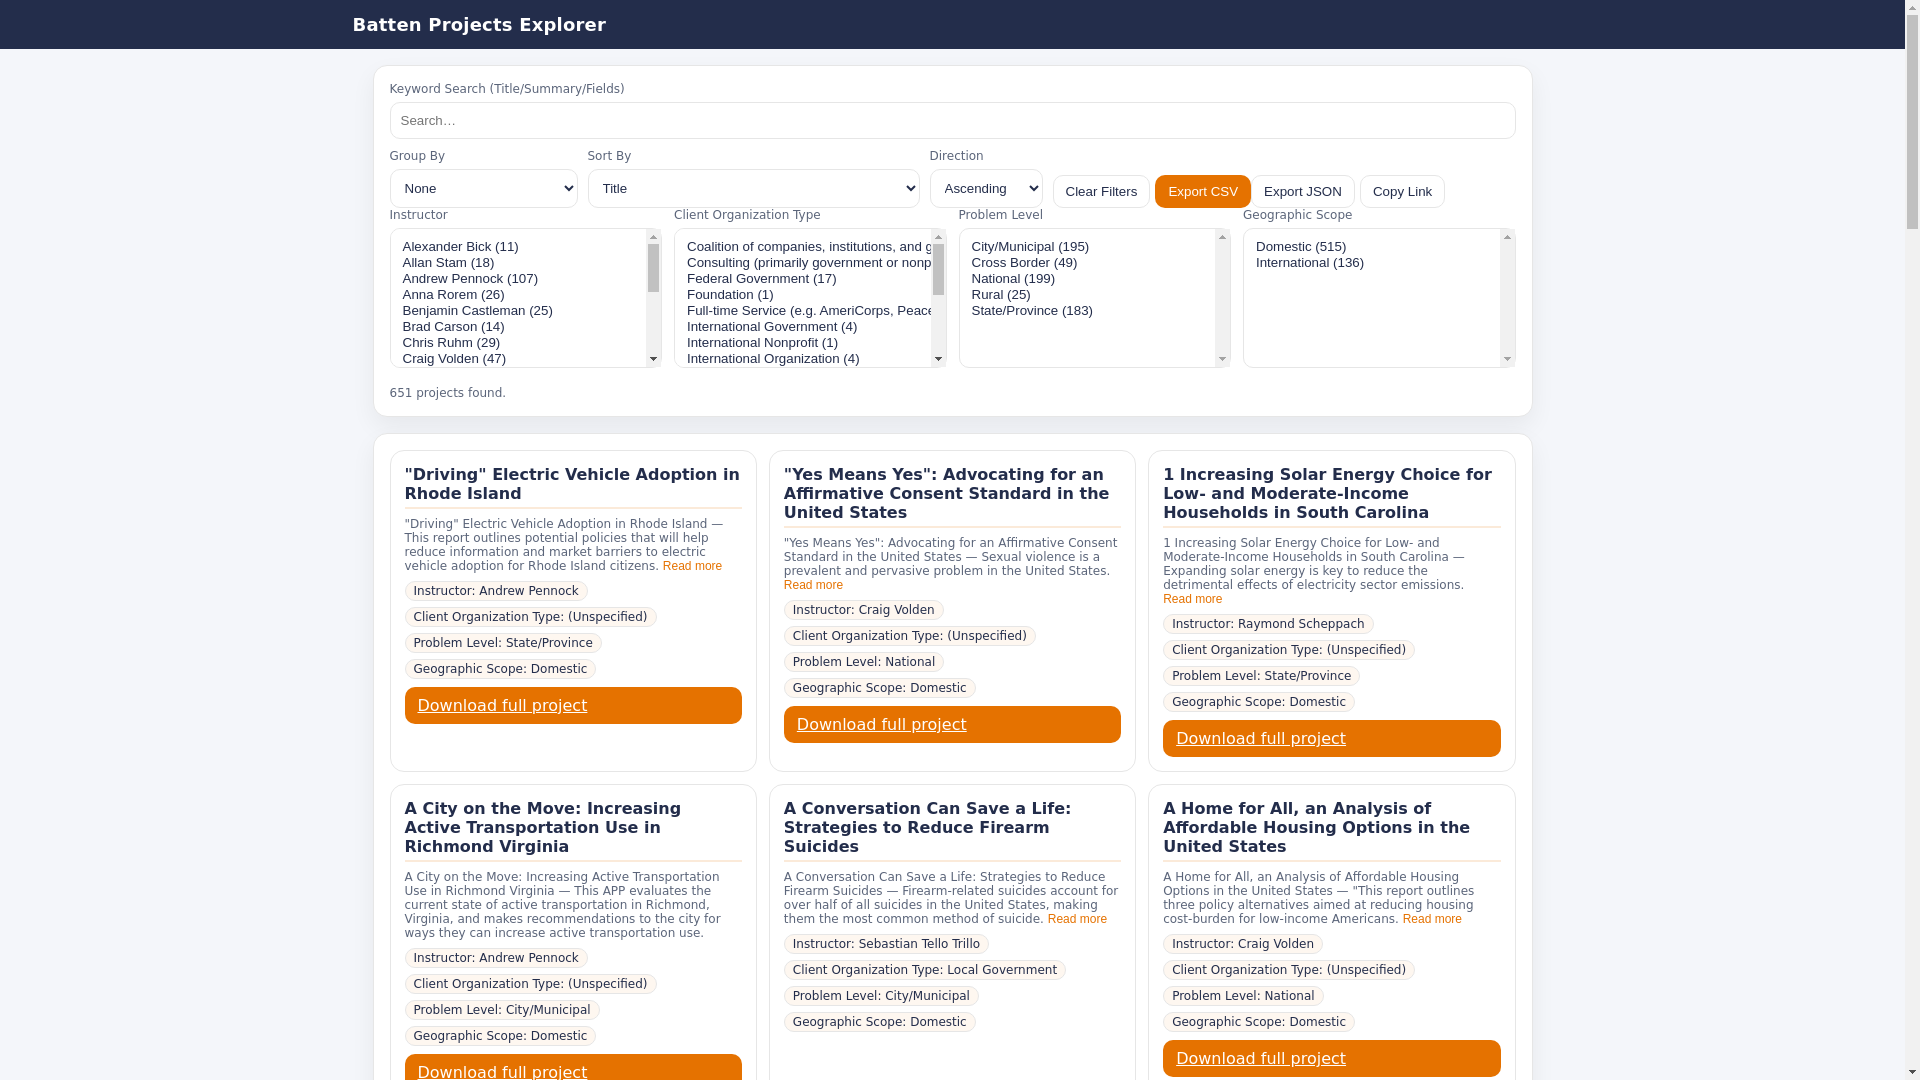Select instructor Chris Ruhm (29)
Viewport: 1920px width, 1080px height.
[518, 342]
